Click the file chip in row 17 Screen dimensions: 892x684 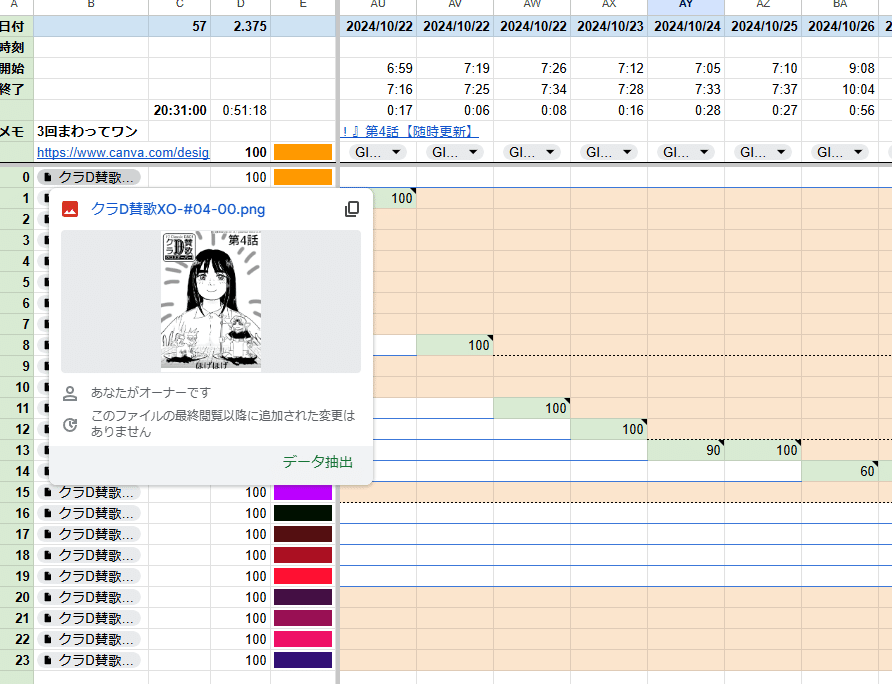point(89,534)
